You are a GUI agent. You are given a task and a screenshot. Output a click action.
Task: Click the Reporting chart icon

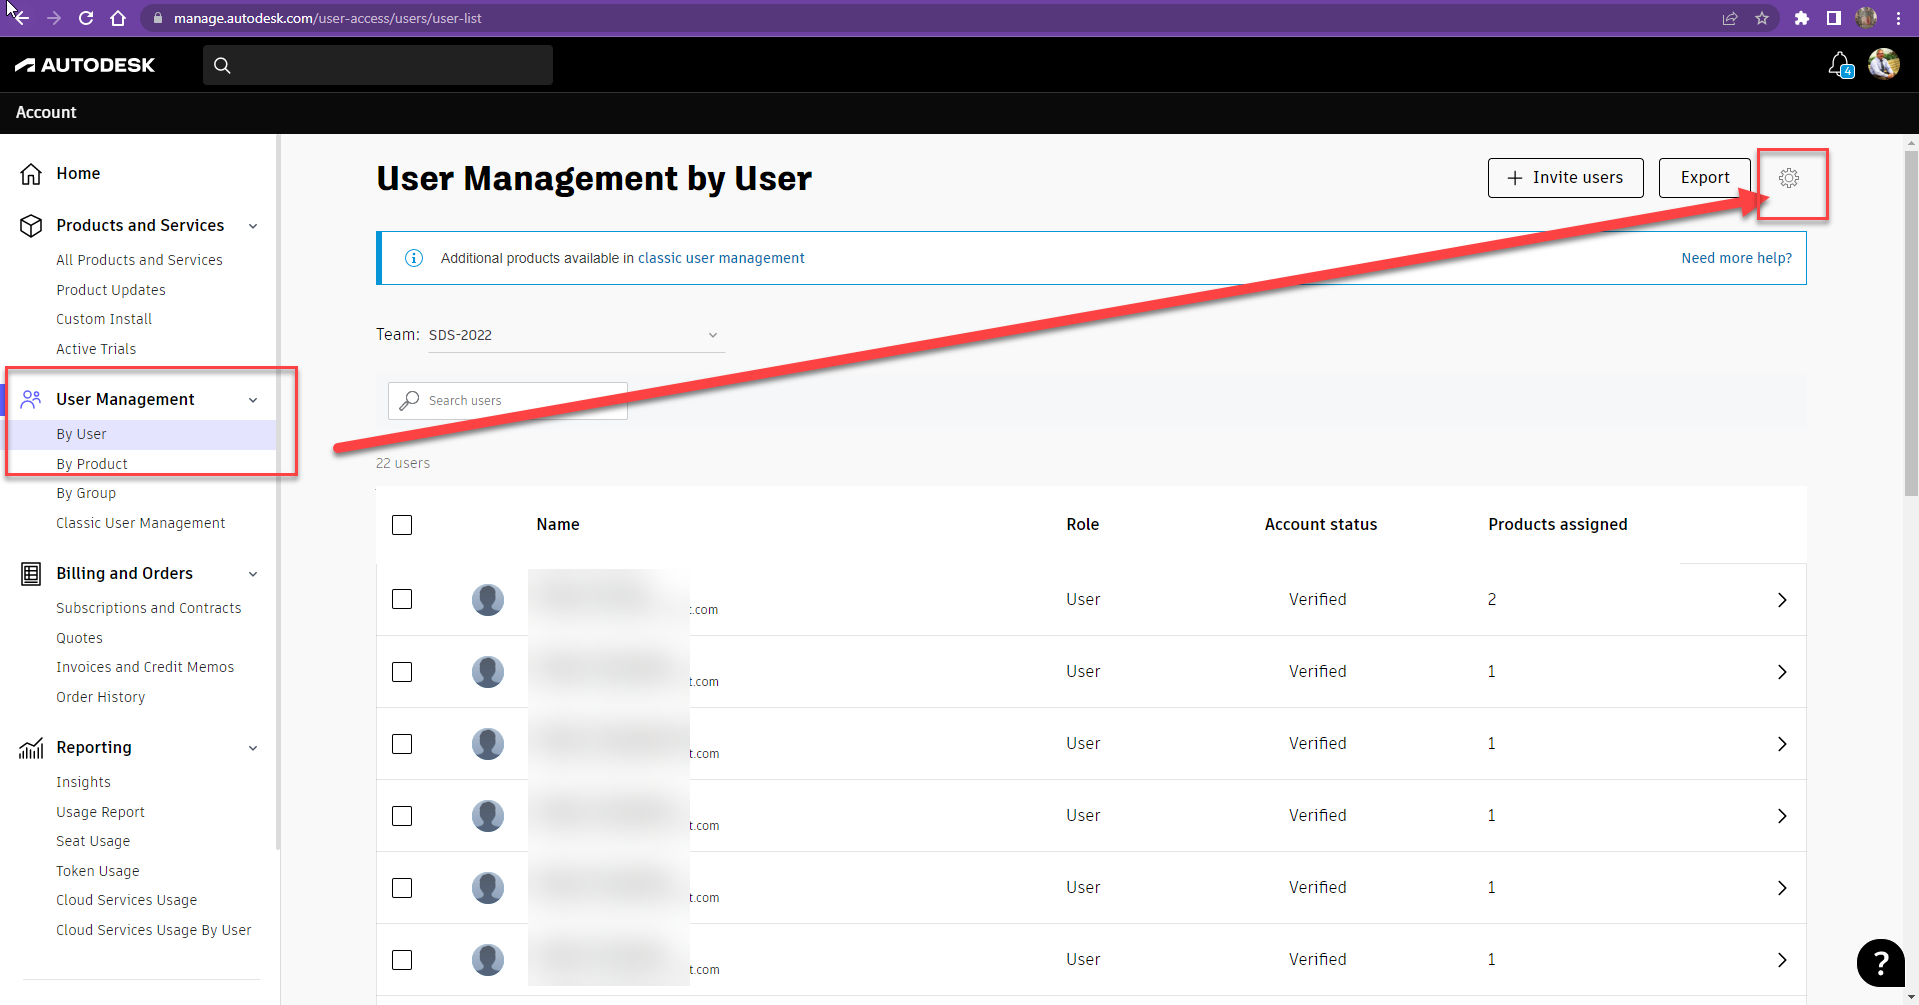31,748
